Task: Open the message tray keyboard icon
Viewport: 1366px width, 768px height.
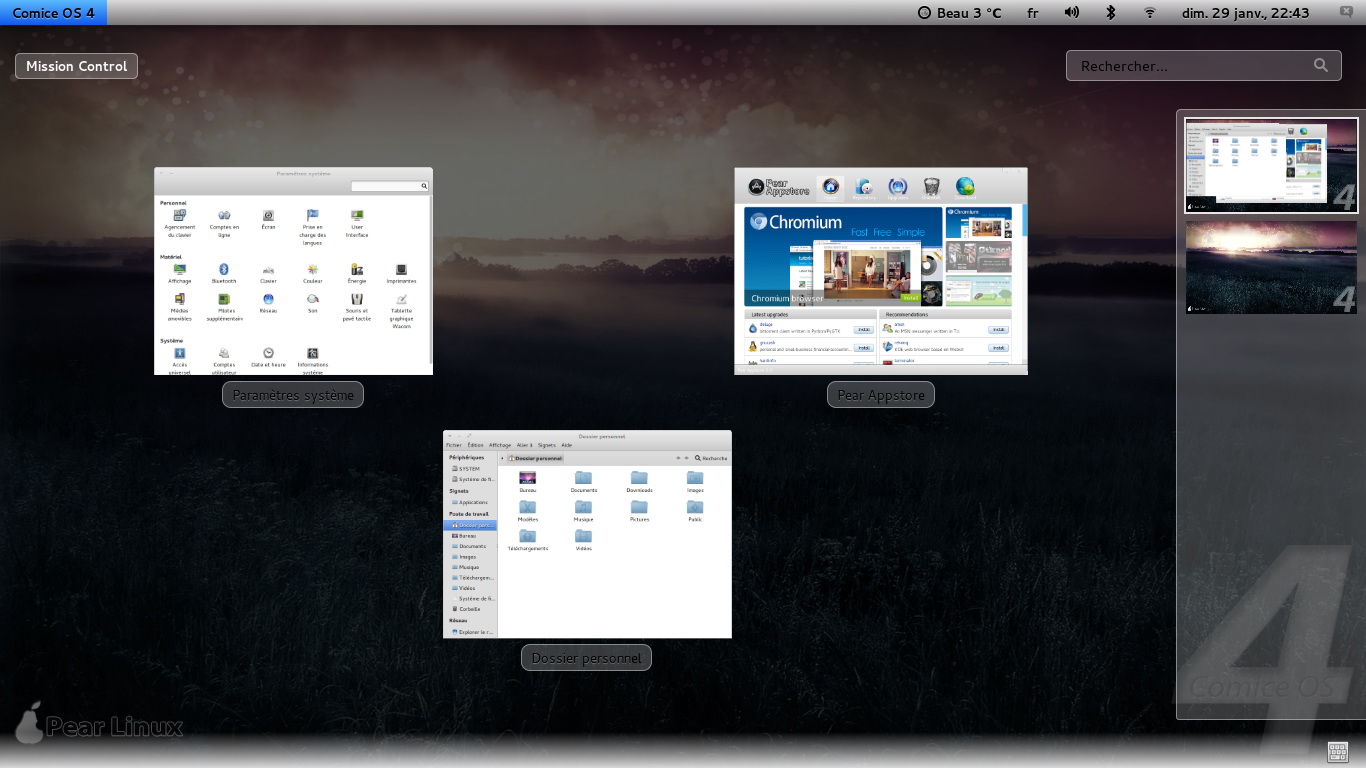Action: 1338,752
